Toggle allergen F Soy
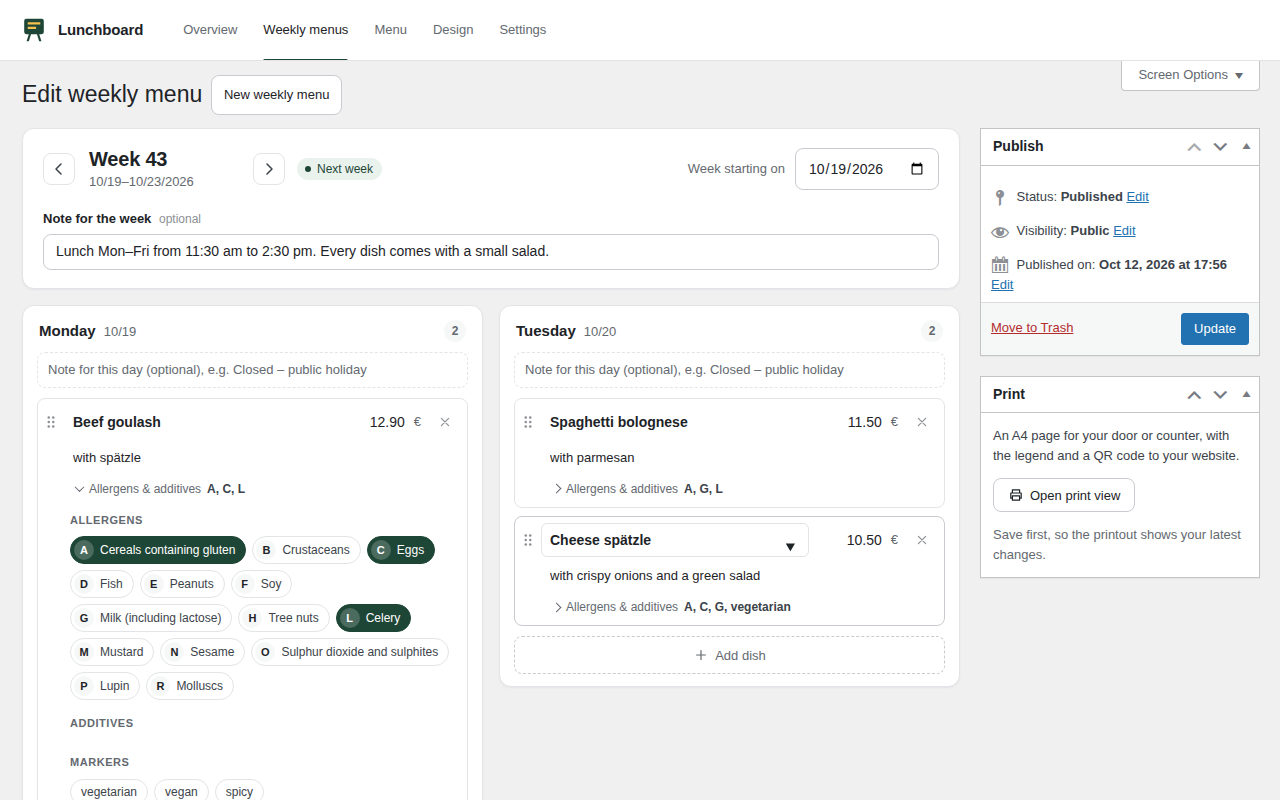The width and height of the screenshot is (1280, 800). (x=261, y=584)
